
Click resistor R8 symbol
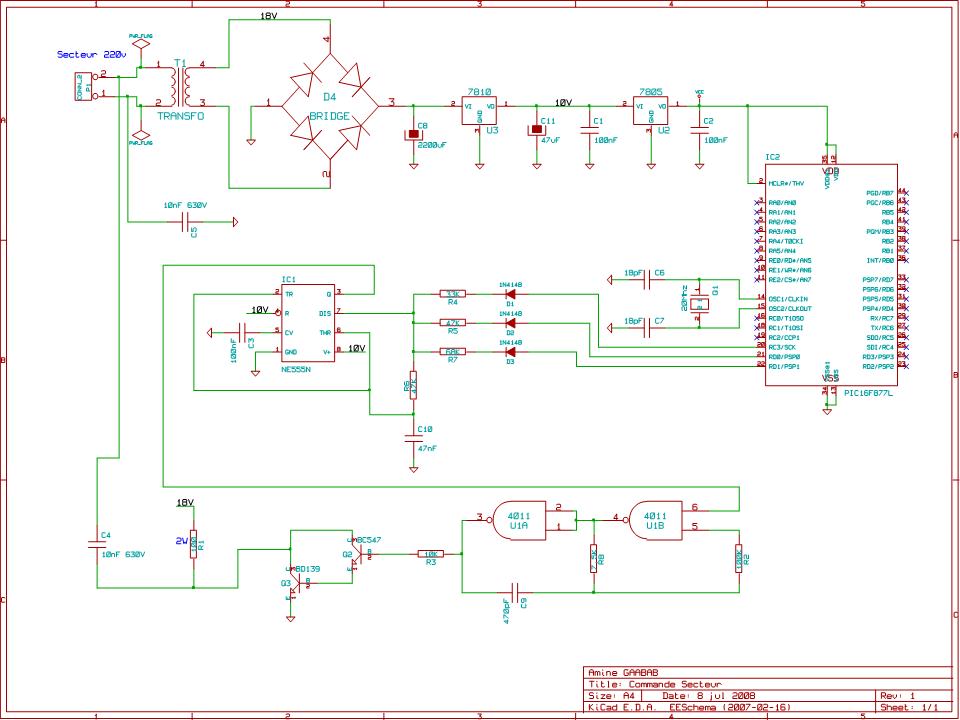[593, 559]
